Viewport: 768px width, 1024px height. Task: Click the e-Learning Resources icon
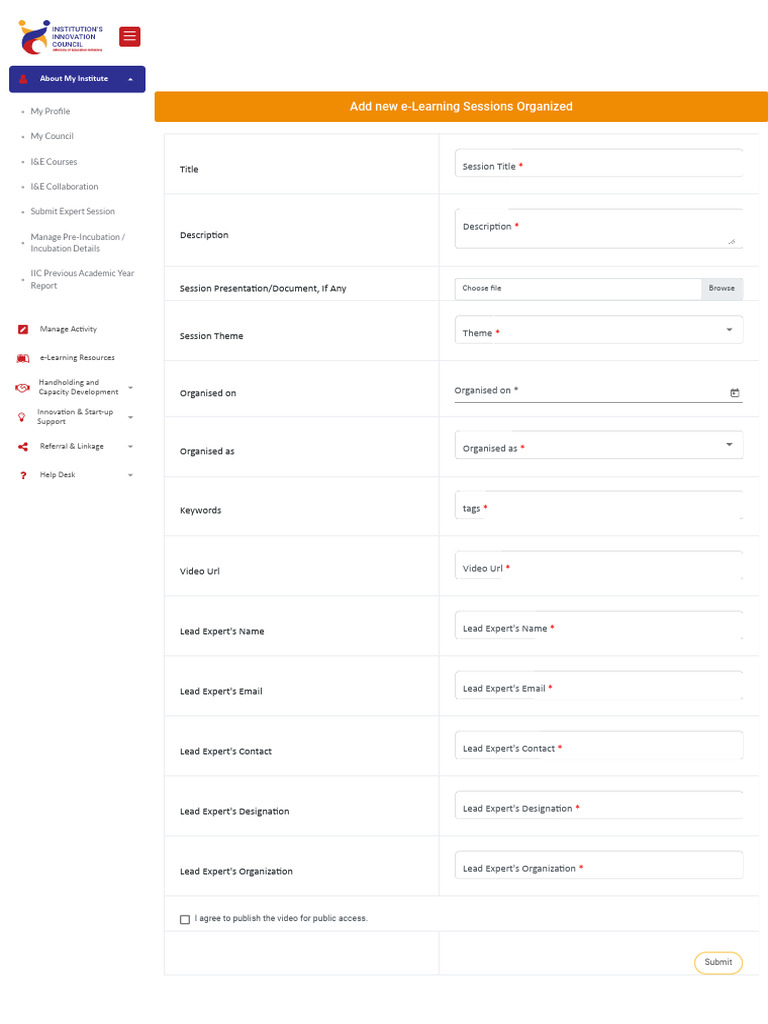(x=23, y=358)
